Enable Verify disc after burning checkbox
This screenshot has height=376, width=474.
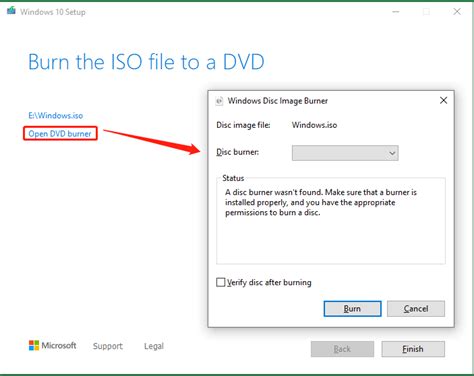click(x=221, y=282)
